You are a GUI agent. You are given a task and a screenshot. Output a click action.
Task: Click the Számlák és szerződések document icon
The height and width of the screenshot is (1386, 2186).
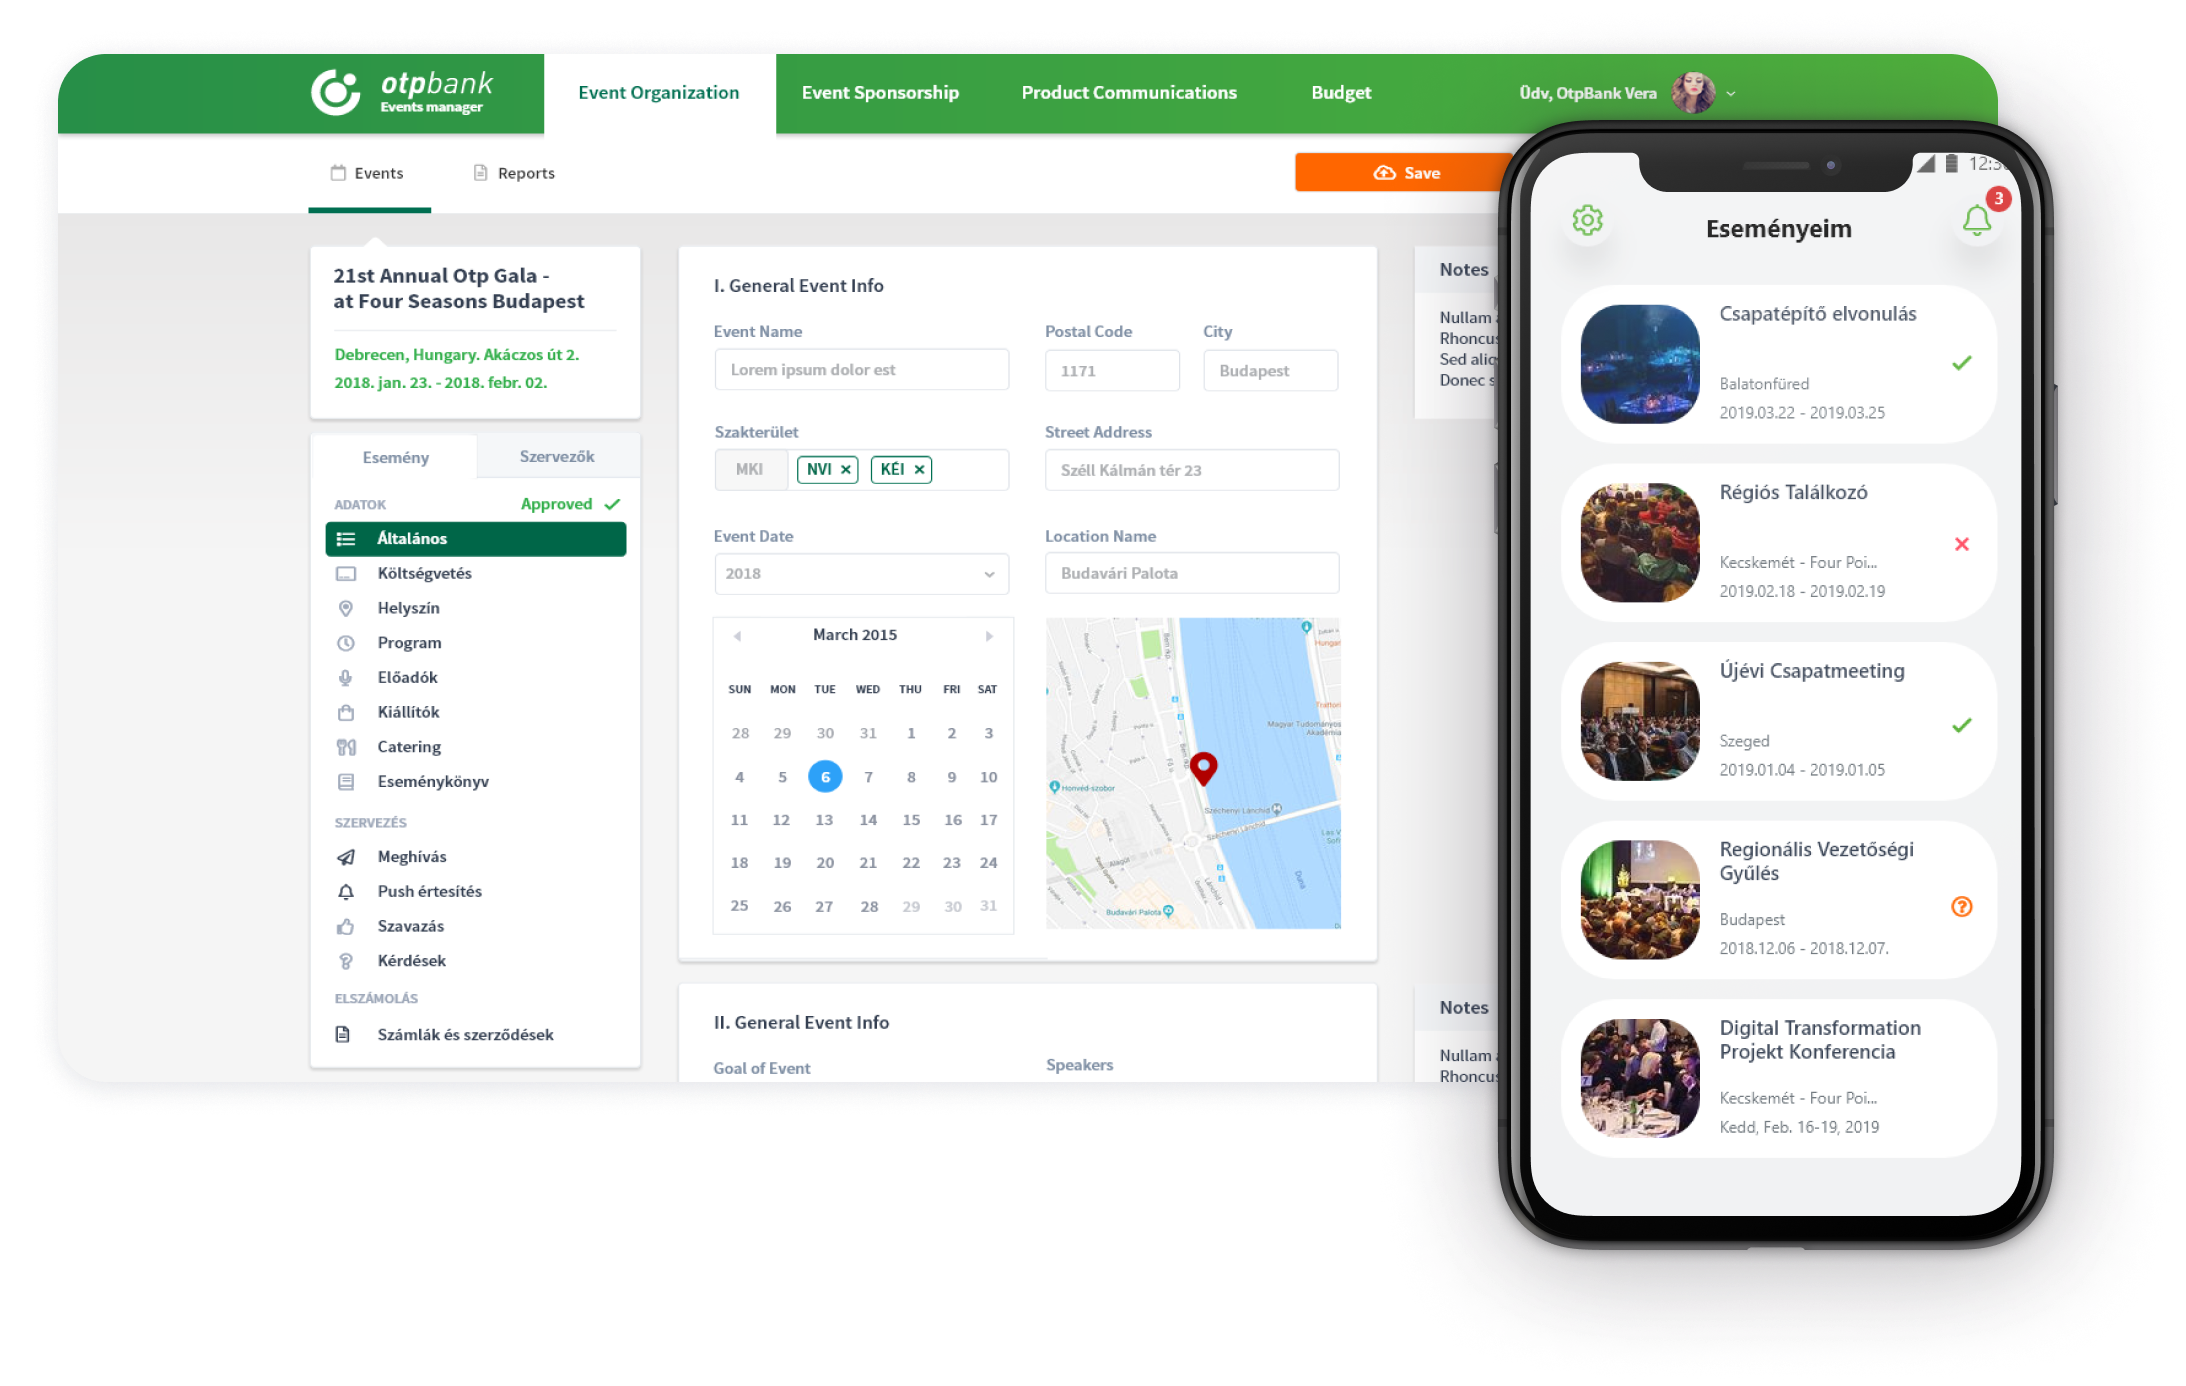342,1034
